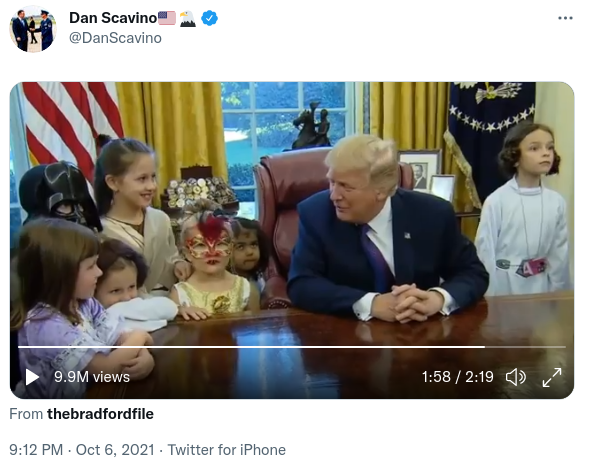
Task: Open the thebradfordfile source account link
Action: tap(100, 414)
